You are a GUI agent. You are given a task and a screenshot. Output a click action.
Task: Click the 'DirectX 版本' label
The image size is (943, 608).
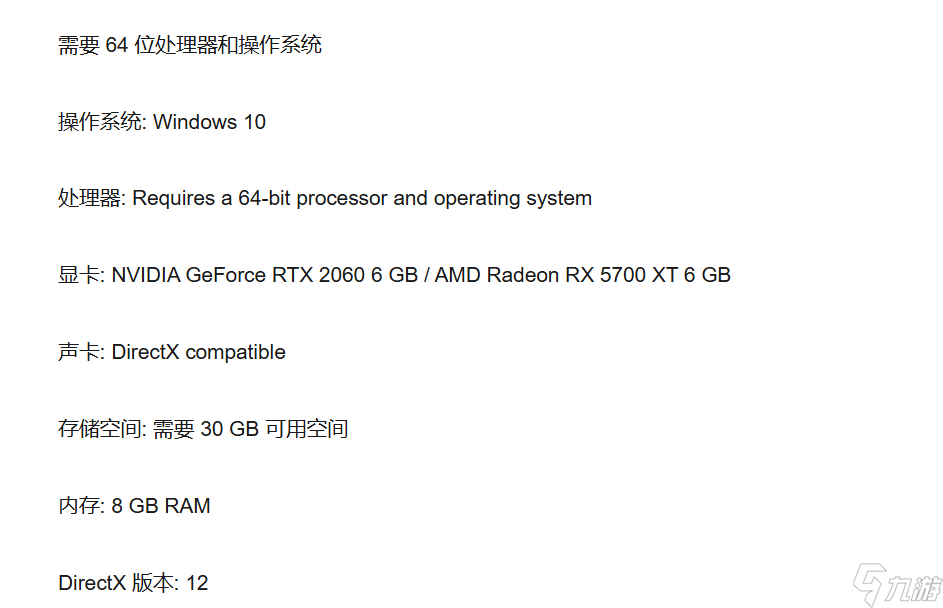115,583
